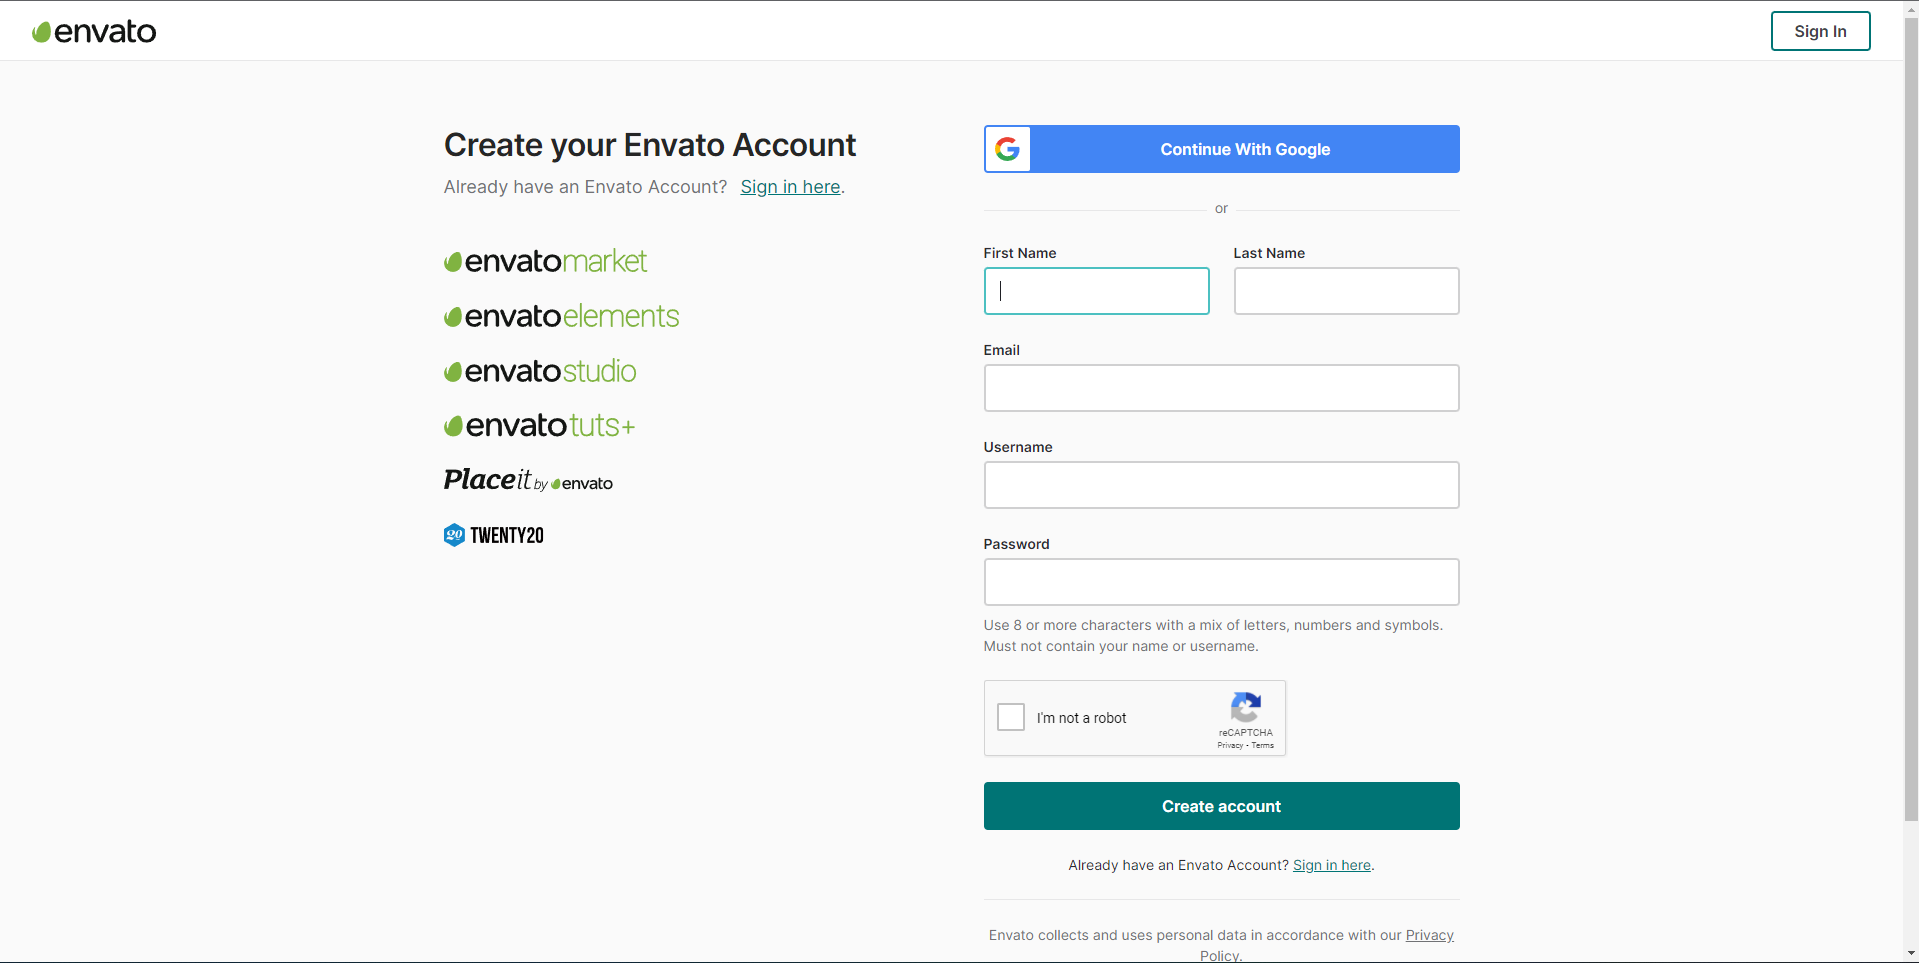The height and width of the screenshot is (963, 1919).
Task: Click the Envato Market logo
Action: pyautogui.click(x=544, y=261)
